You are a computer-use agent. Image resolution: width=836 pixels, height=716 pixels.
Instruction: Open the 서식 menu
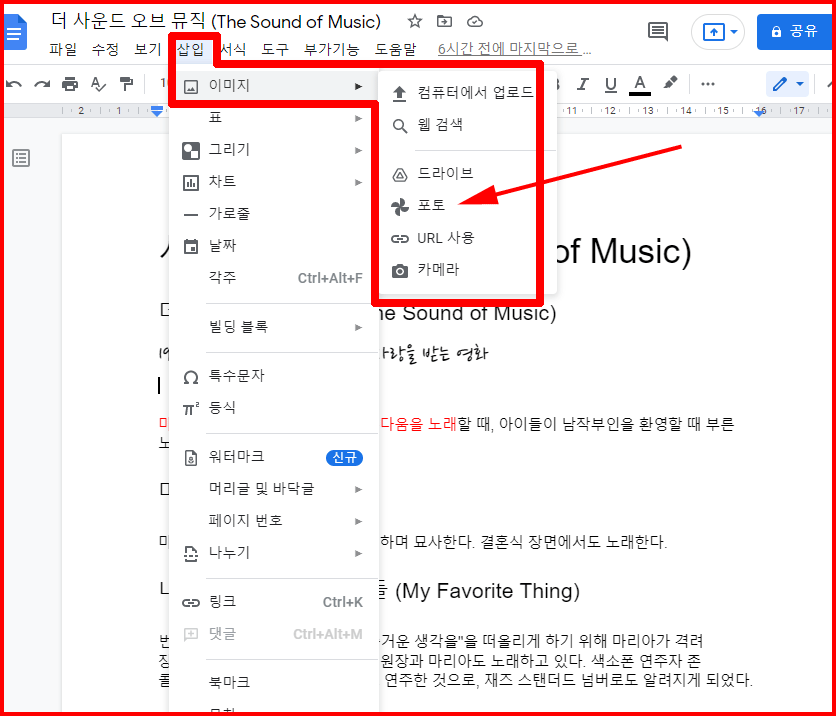tap(233, 50)
